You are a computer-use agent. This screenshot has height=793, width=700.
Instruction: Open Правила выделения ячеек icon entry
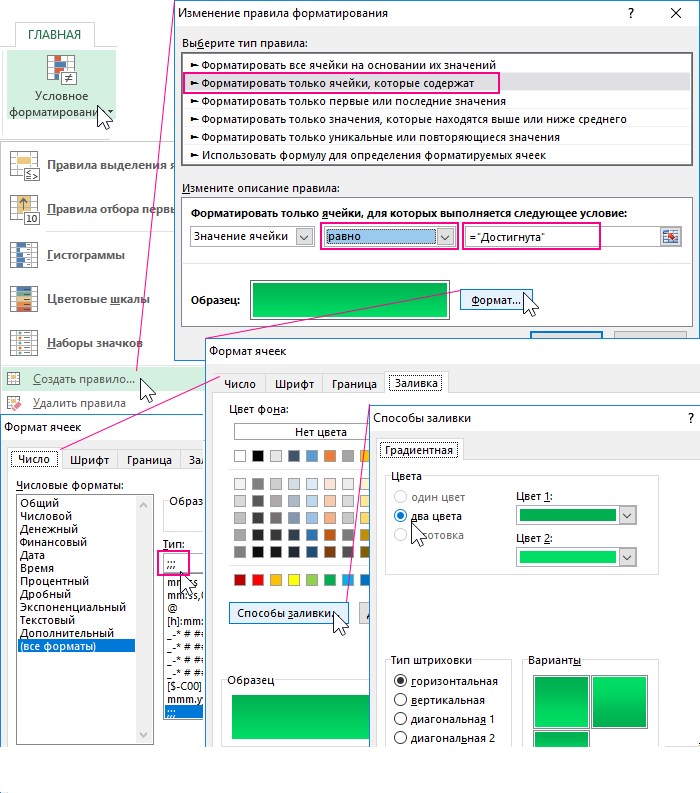(24, 165)
